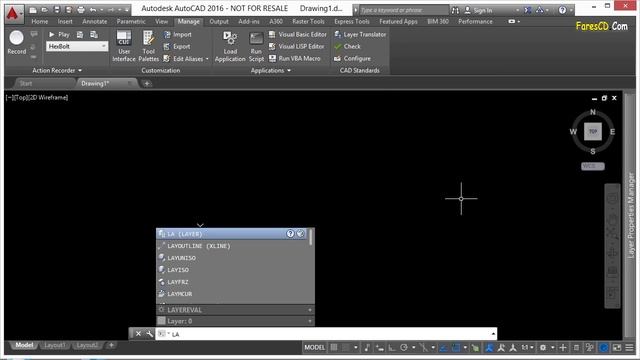Open Visual LISP Editor

click(297, 47)
